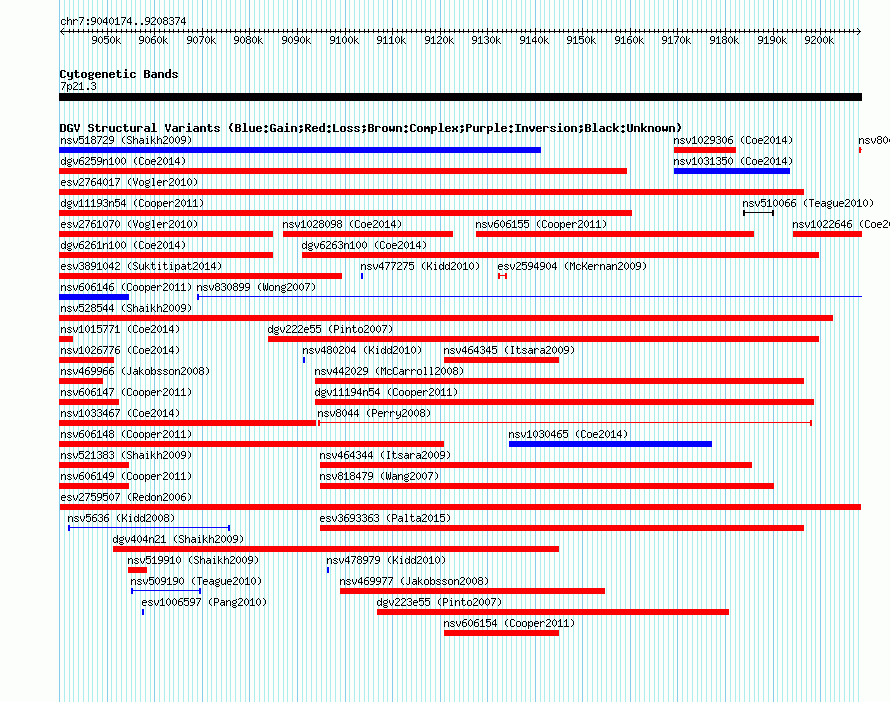Select nsv606146 (Cooper2011) blue bar
890x702 pixels.
click(94, 297)
